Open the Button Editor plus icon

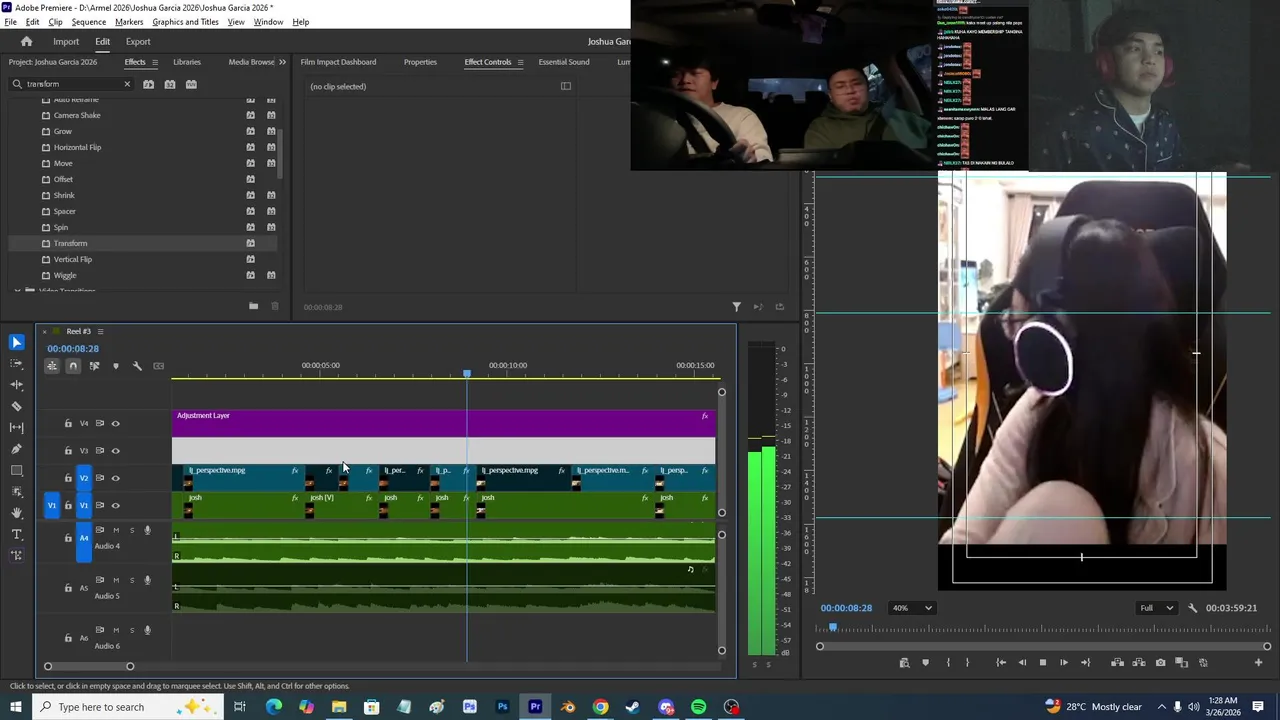pos(1258,662)
